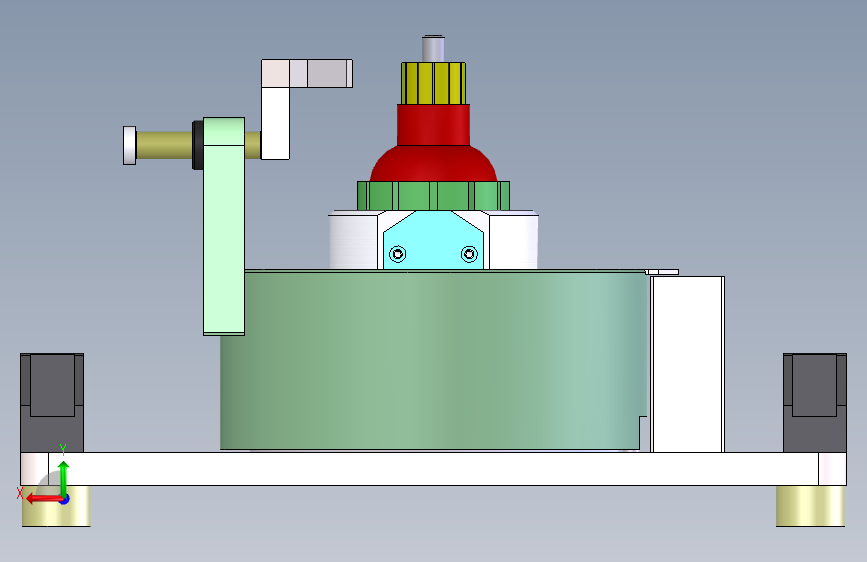867x562 pixels.
Task: Click the blue Z axis dot of triad
Action: click(x=65, y=499)
